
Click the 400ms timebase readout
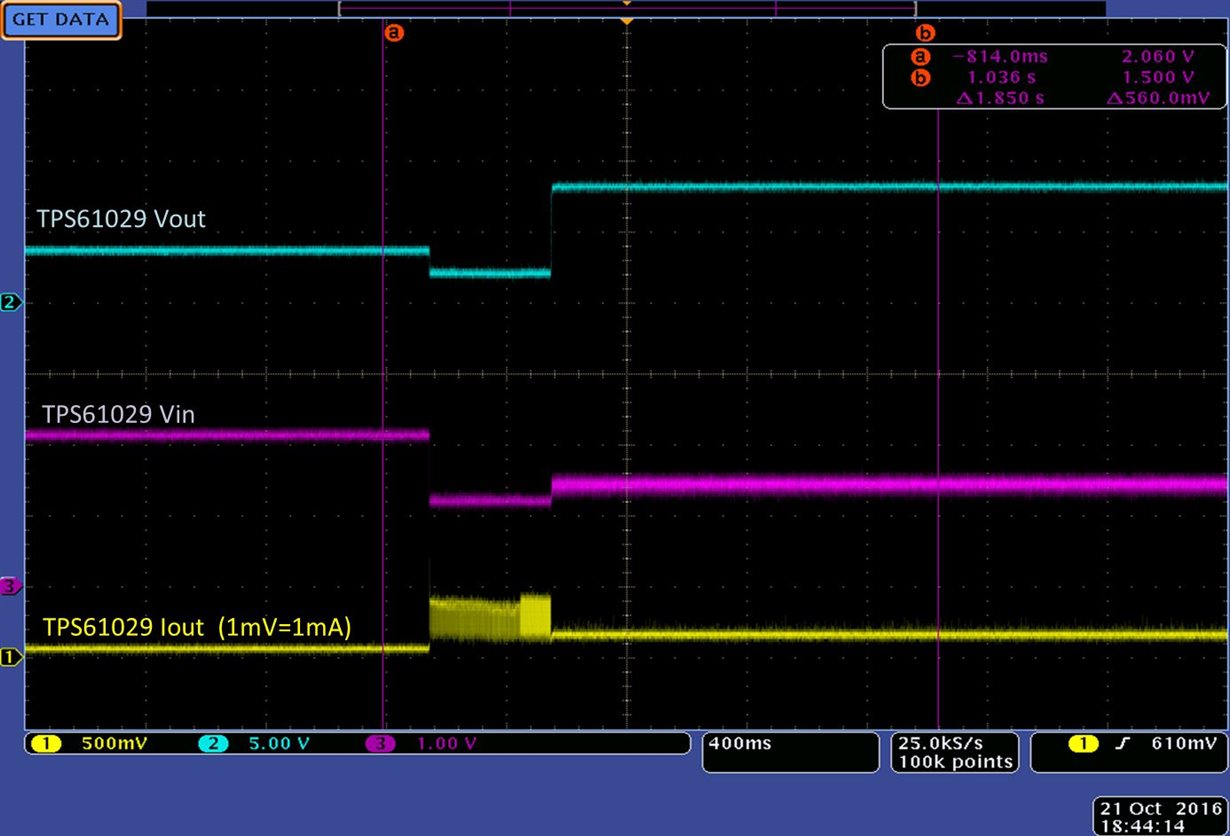point(740,744)
